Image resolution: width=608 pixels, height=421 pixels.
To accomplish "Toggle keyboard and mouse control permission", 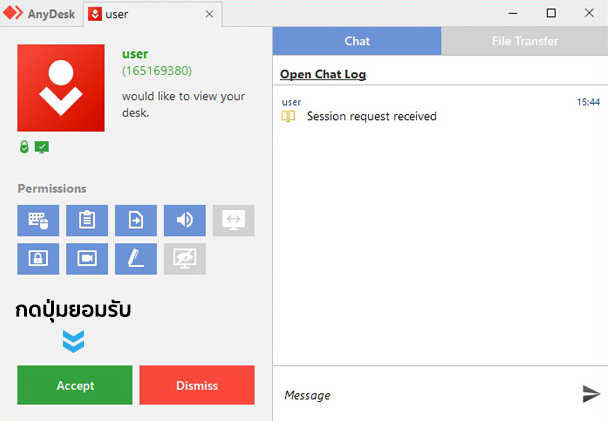I will coord(38,221).
